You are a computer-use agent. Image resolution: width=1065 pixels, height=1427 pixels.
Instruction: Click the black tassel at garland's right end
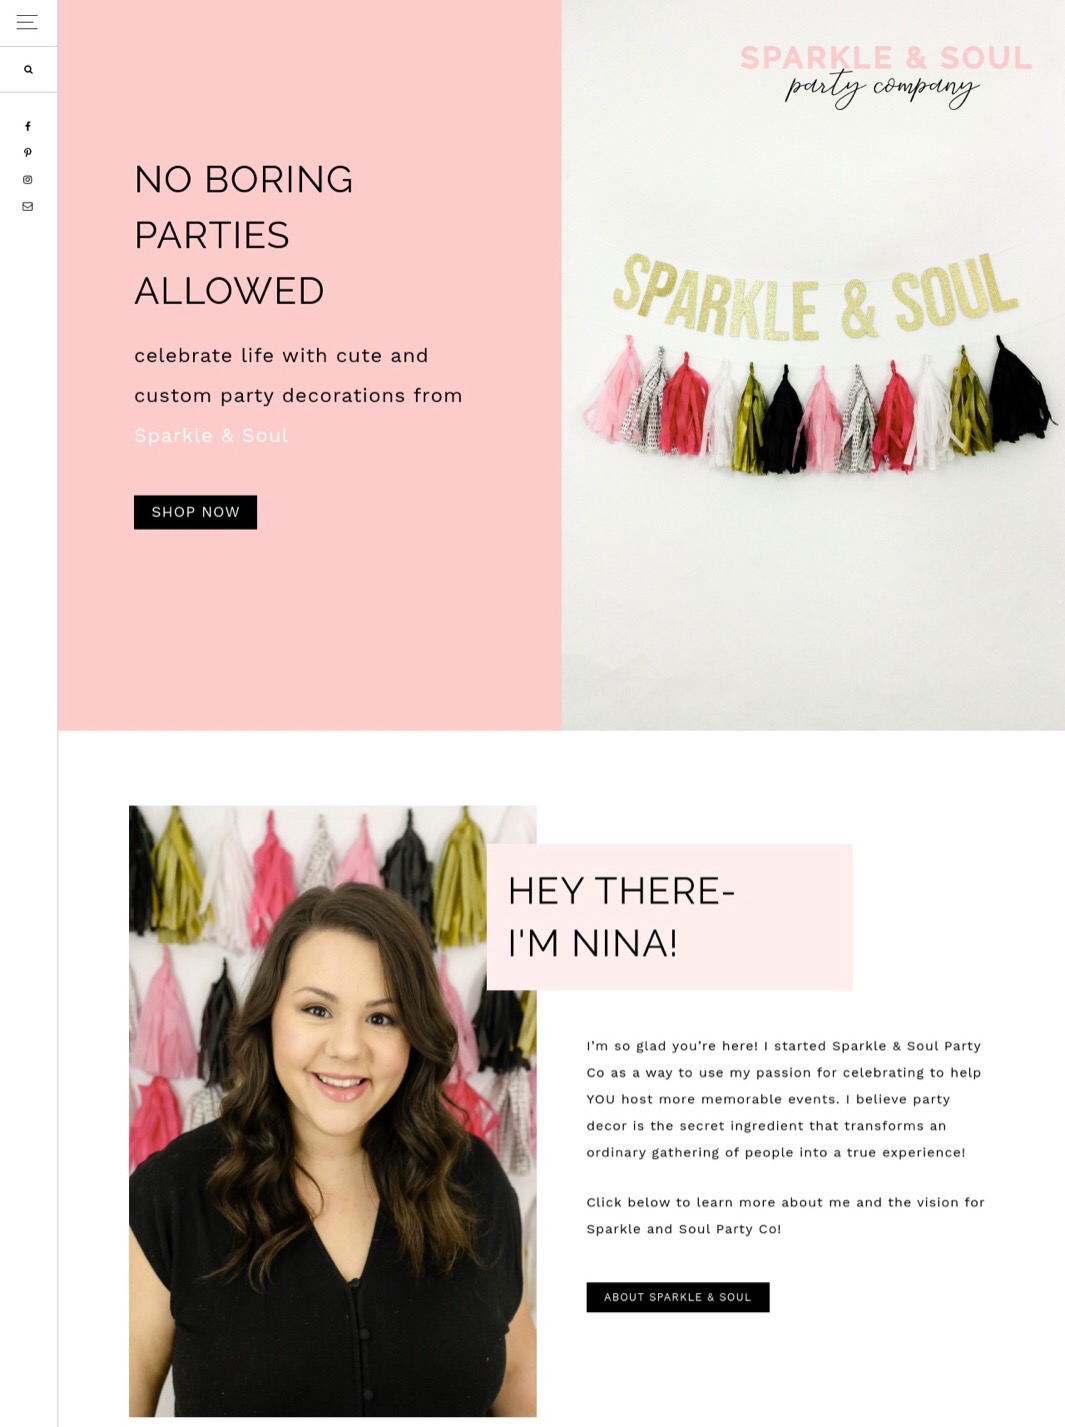[1021, 392]
